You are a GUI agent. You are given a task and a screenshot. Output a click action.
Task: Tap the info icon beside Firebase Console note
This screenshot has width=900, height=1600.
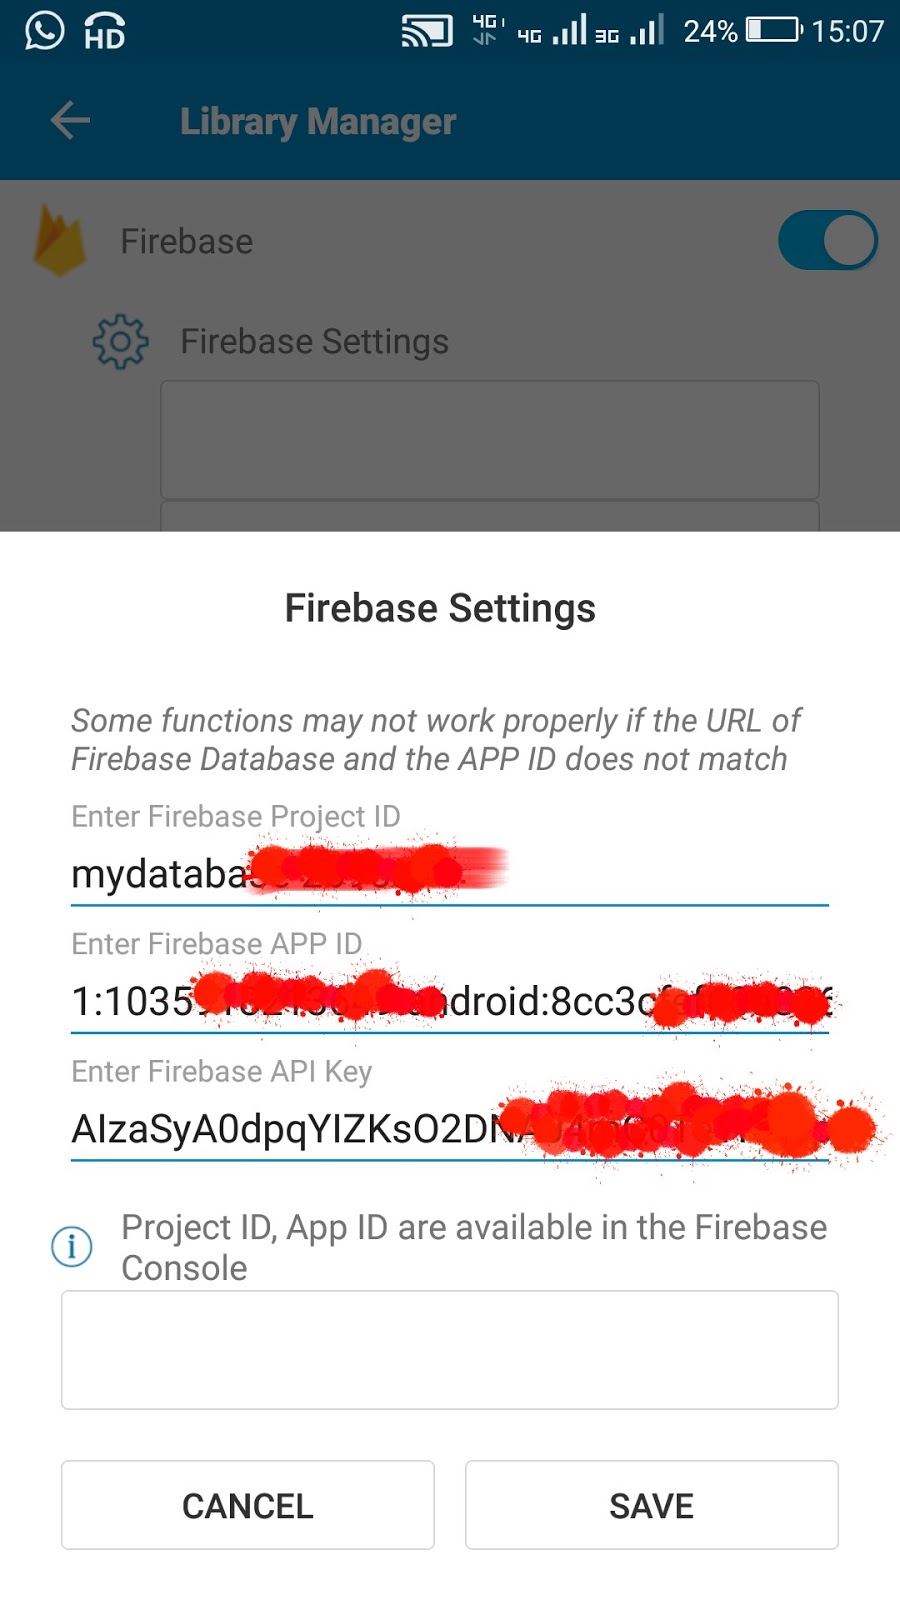[x=72, y=1246]
